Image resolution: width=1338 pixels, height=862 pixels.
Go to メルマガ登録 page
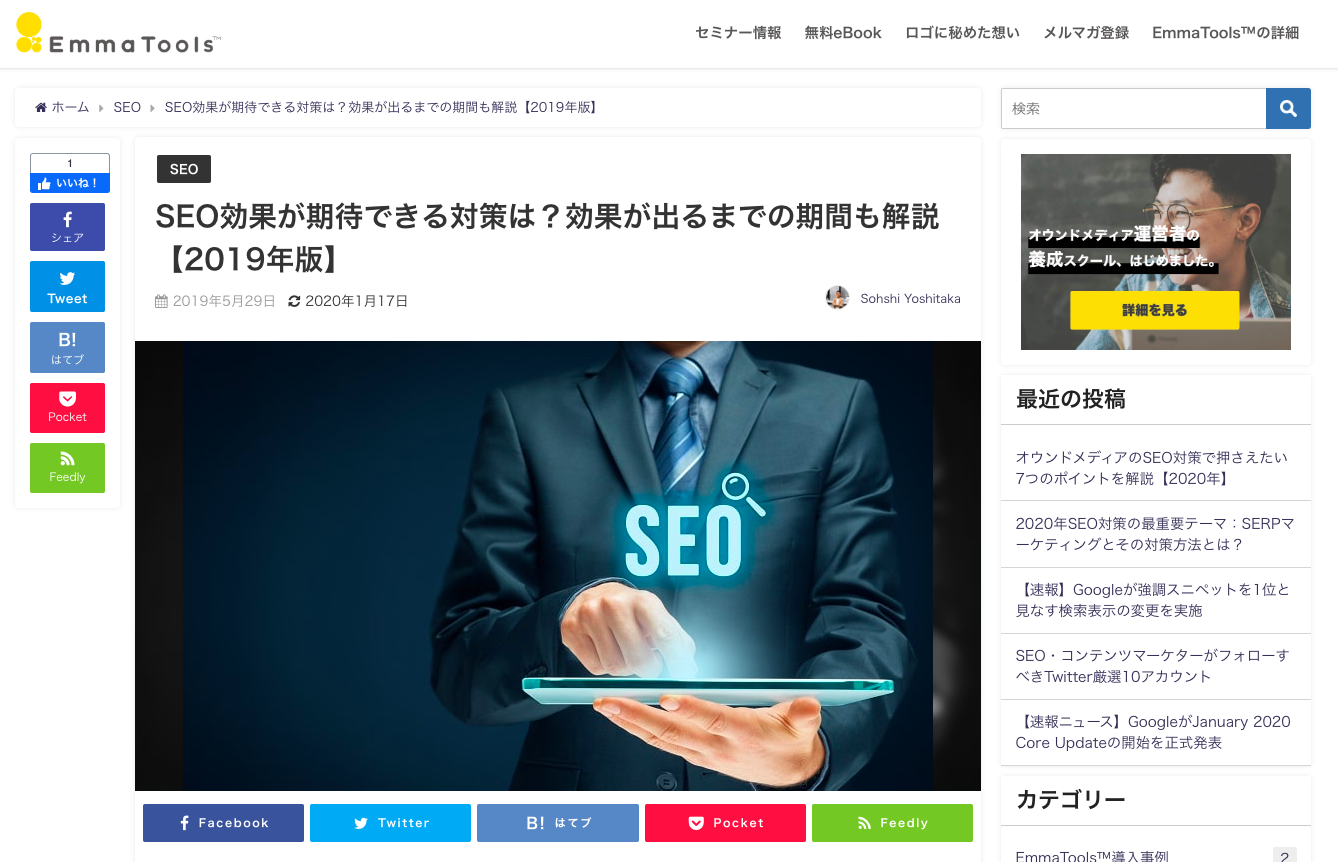pyautogui.click(x=1086, y=33)
